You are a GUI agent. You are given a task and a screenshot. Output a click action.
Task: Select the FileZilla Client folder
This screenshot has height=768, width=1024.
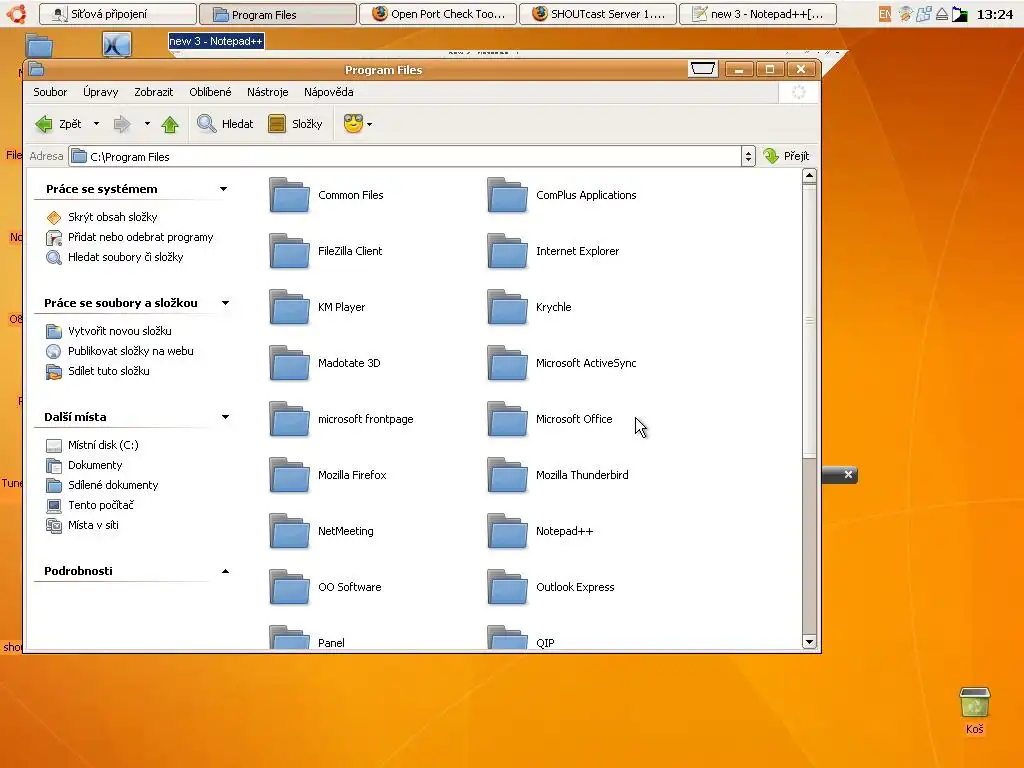point(326,251)
